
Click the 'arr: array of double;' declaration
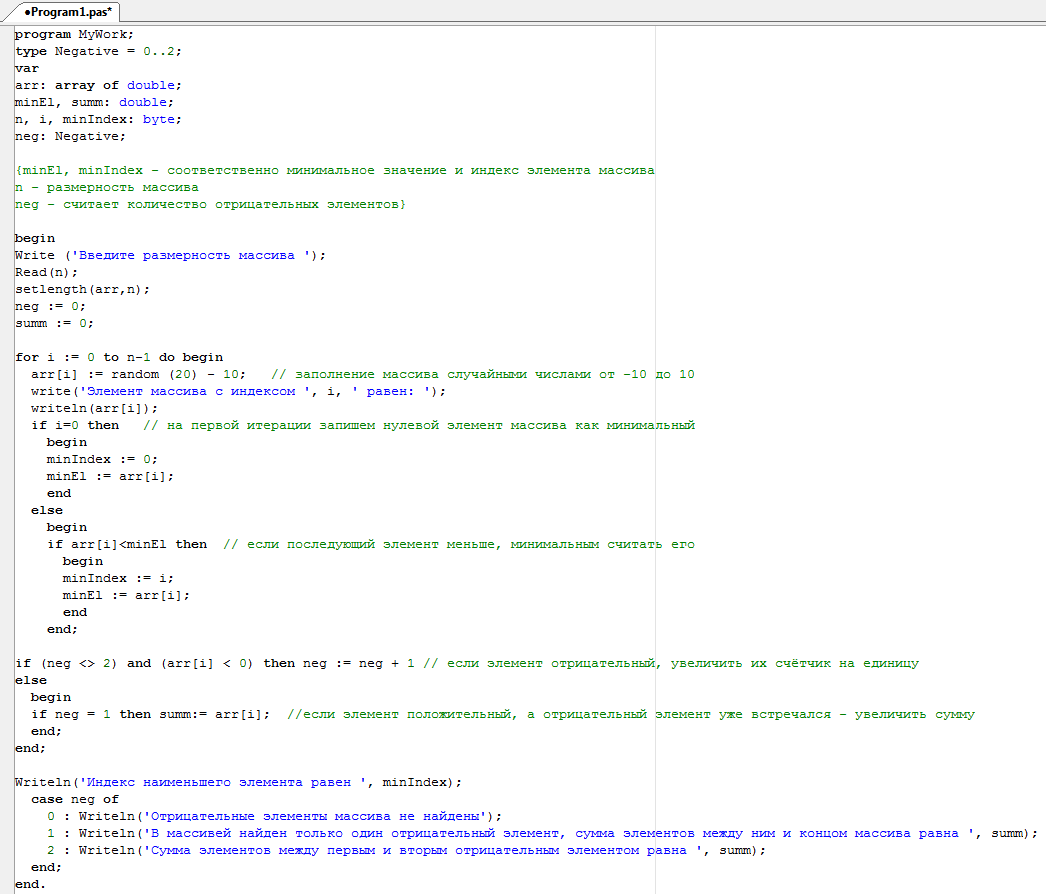coord(98,85)
